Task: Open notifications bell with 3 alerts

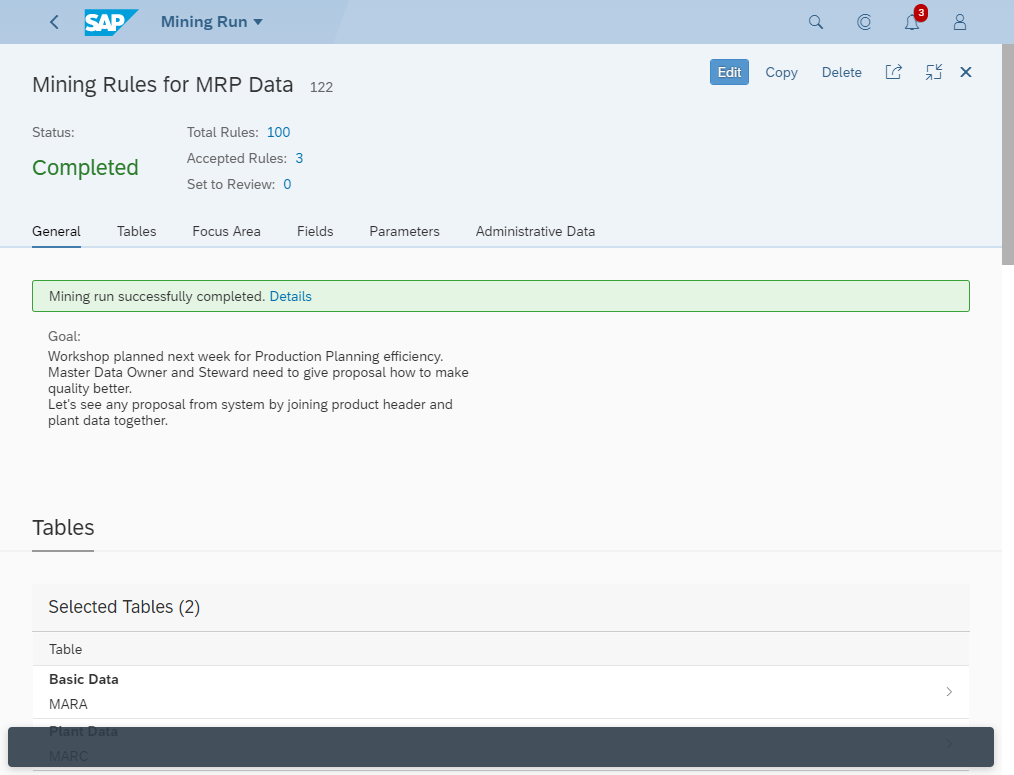Action: pos(913,21)
